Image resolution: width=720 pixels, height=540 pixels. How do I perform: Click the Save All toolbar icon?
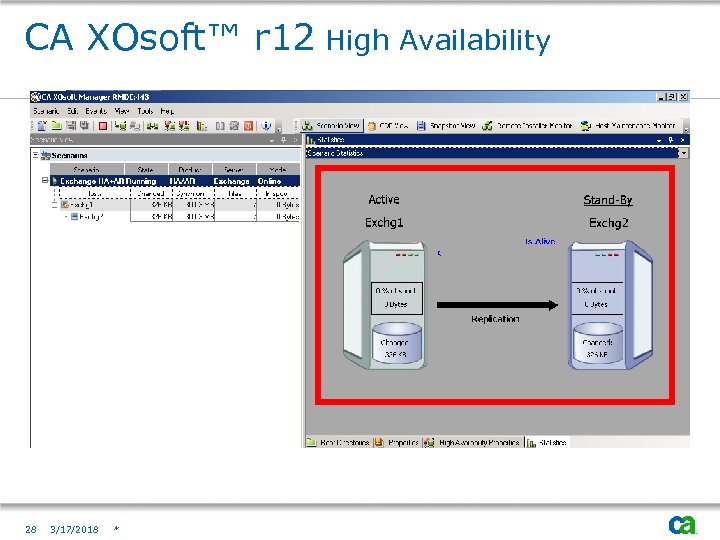(x=84, y=125)
